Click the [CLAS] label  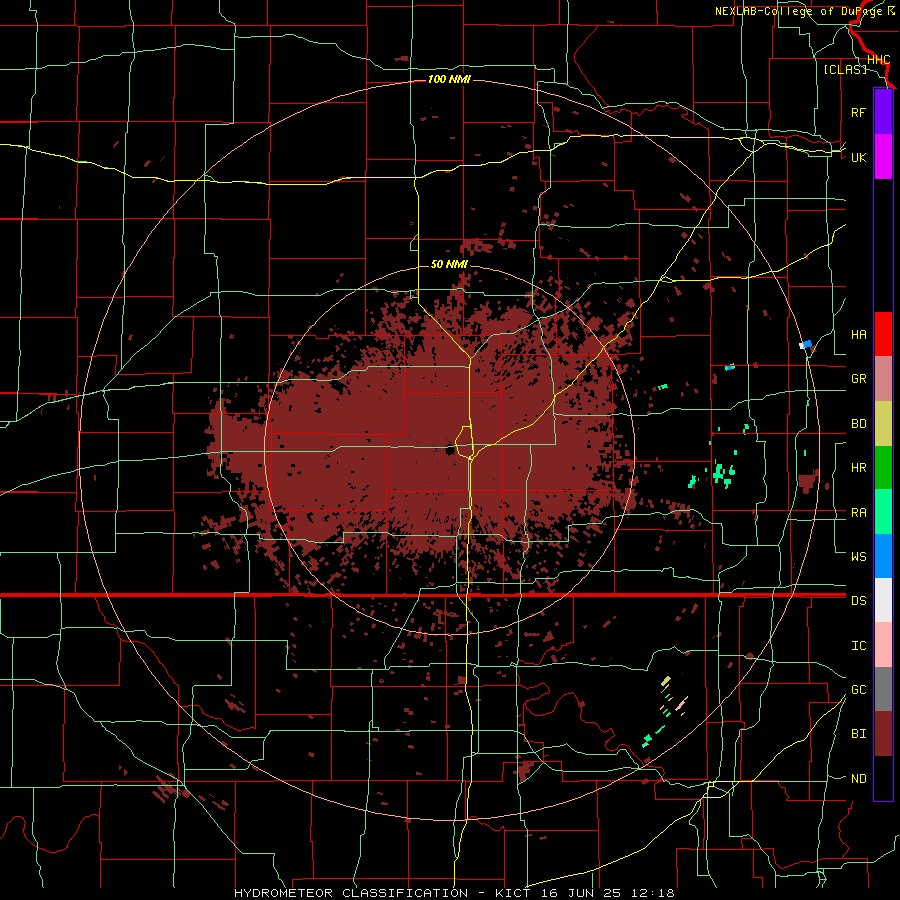845,69
